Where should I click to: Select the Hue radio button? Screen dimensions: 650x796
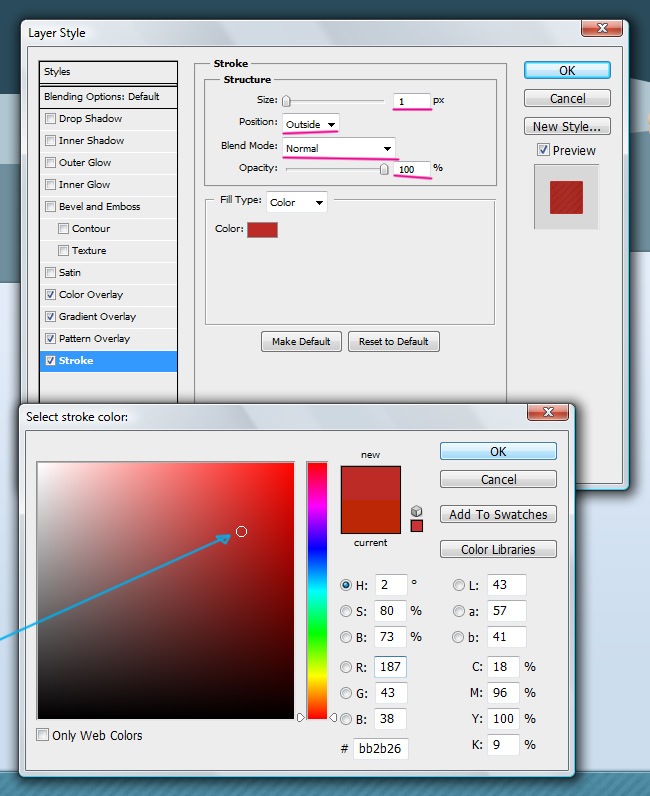click(346, 585)
